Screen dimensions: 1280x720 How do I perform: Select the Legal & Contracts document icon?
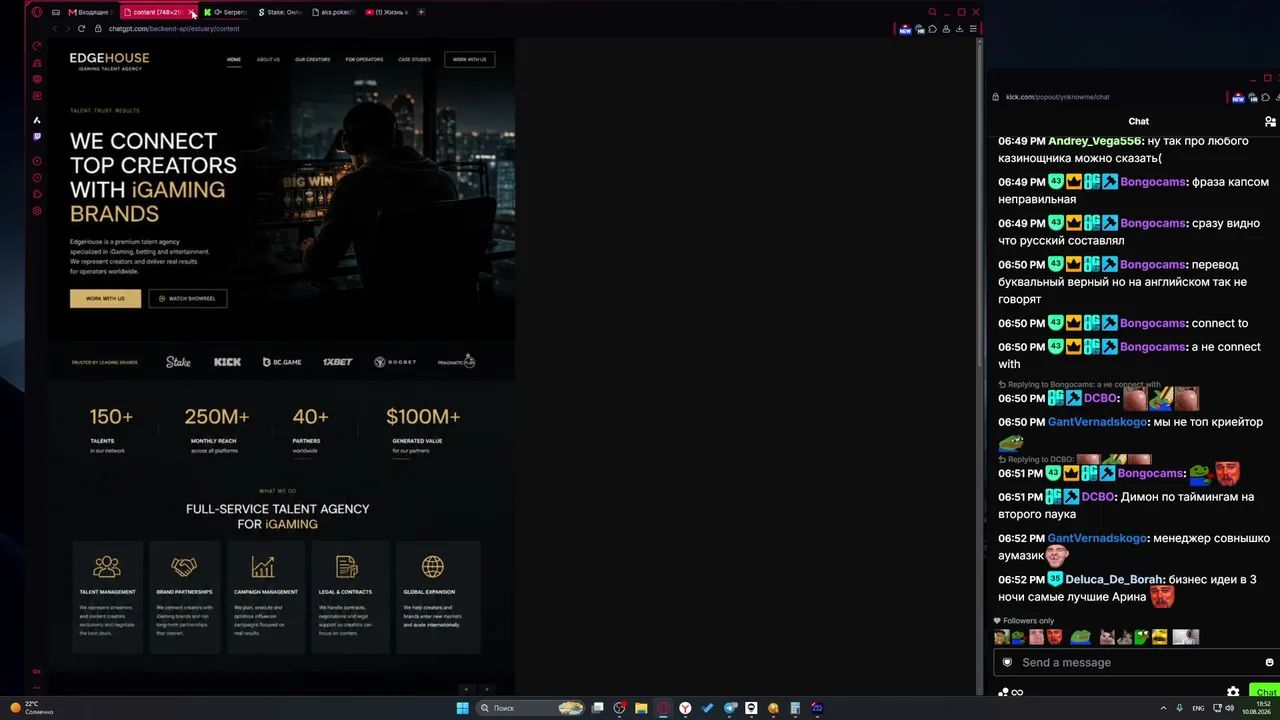347,567
